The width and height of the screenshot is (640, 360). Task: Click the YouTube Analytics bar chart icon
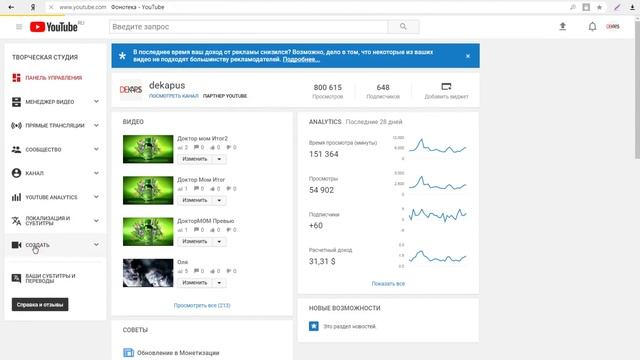[x=16, y=197]
